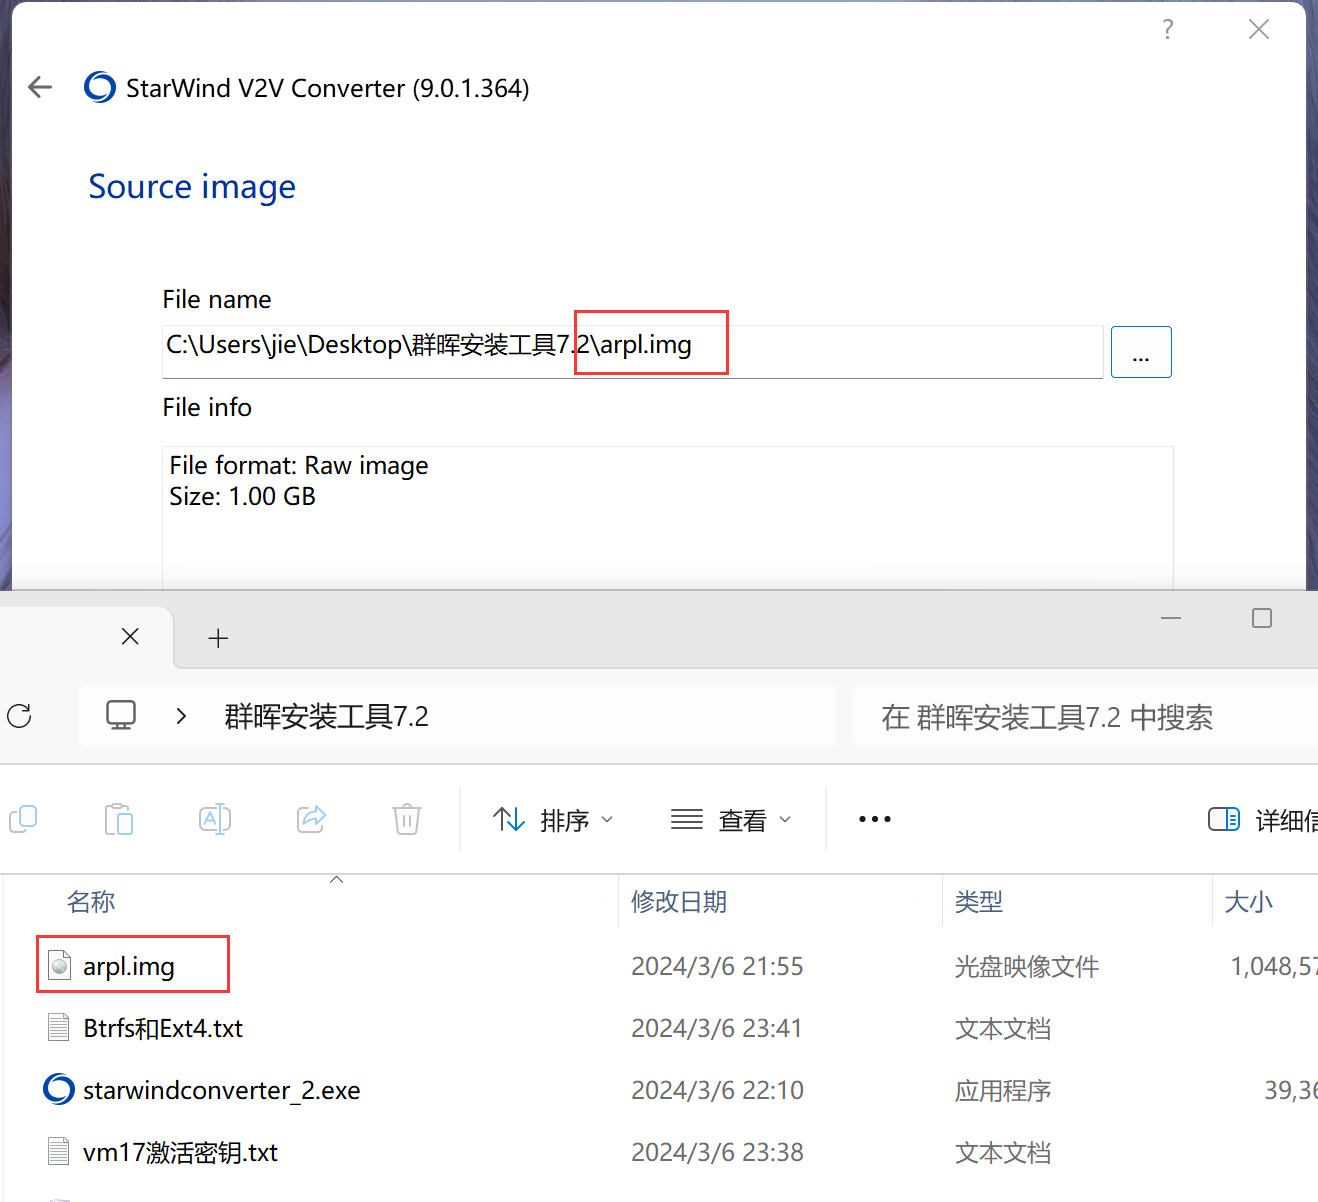The width and height of the screenshot is (1318, 1202).
Task: Click date 2024/3/6 21:55 of arpl.img
Action: [x=717, y=966]
